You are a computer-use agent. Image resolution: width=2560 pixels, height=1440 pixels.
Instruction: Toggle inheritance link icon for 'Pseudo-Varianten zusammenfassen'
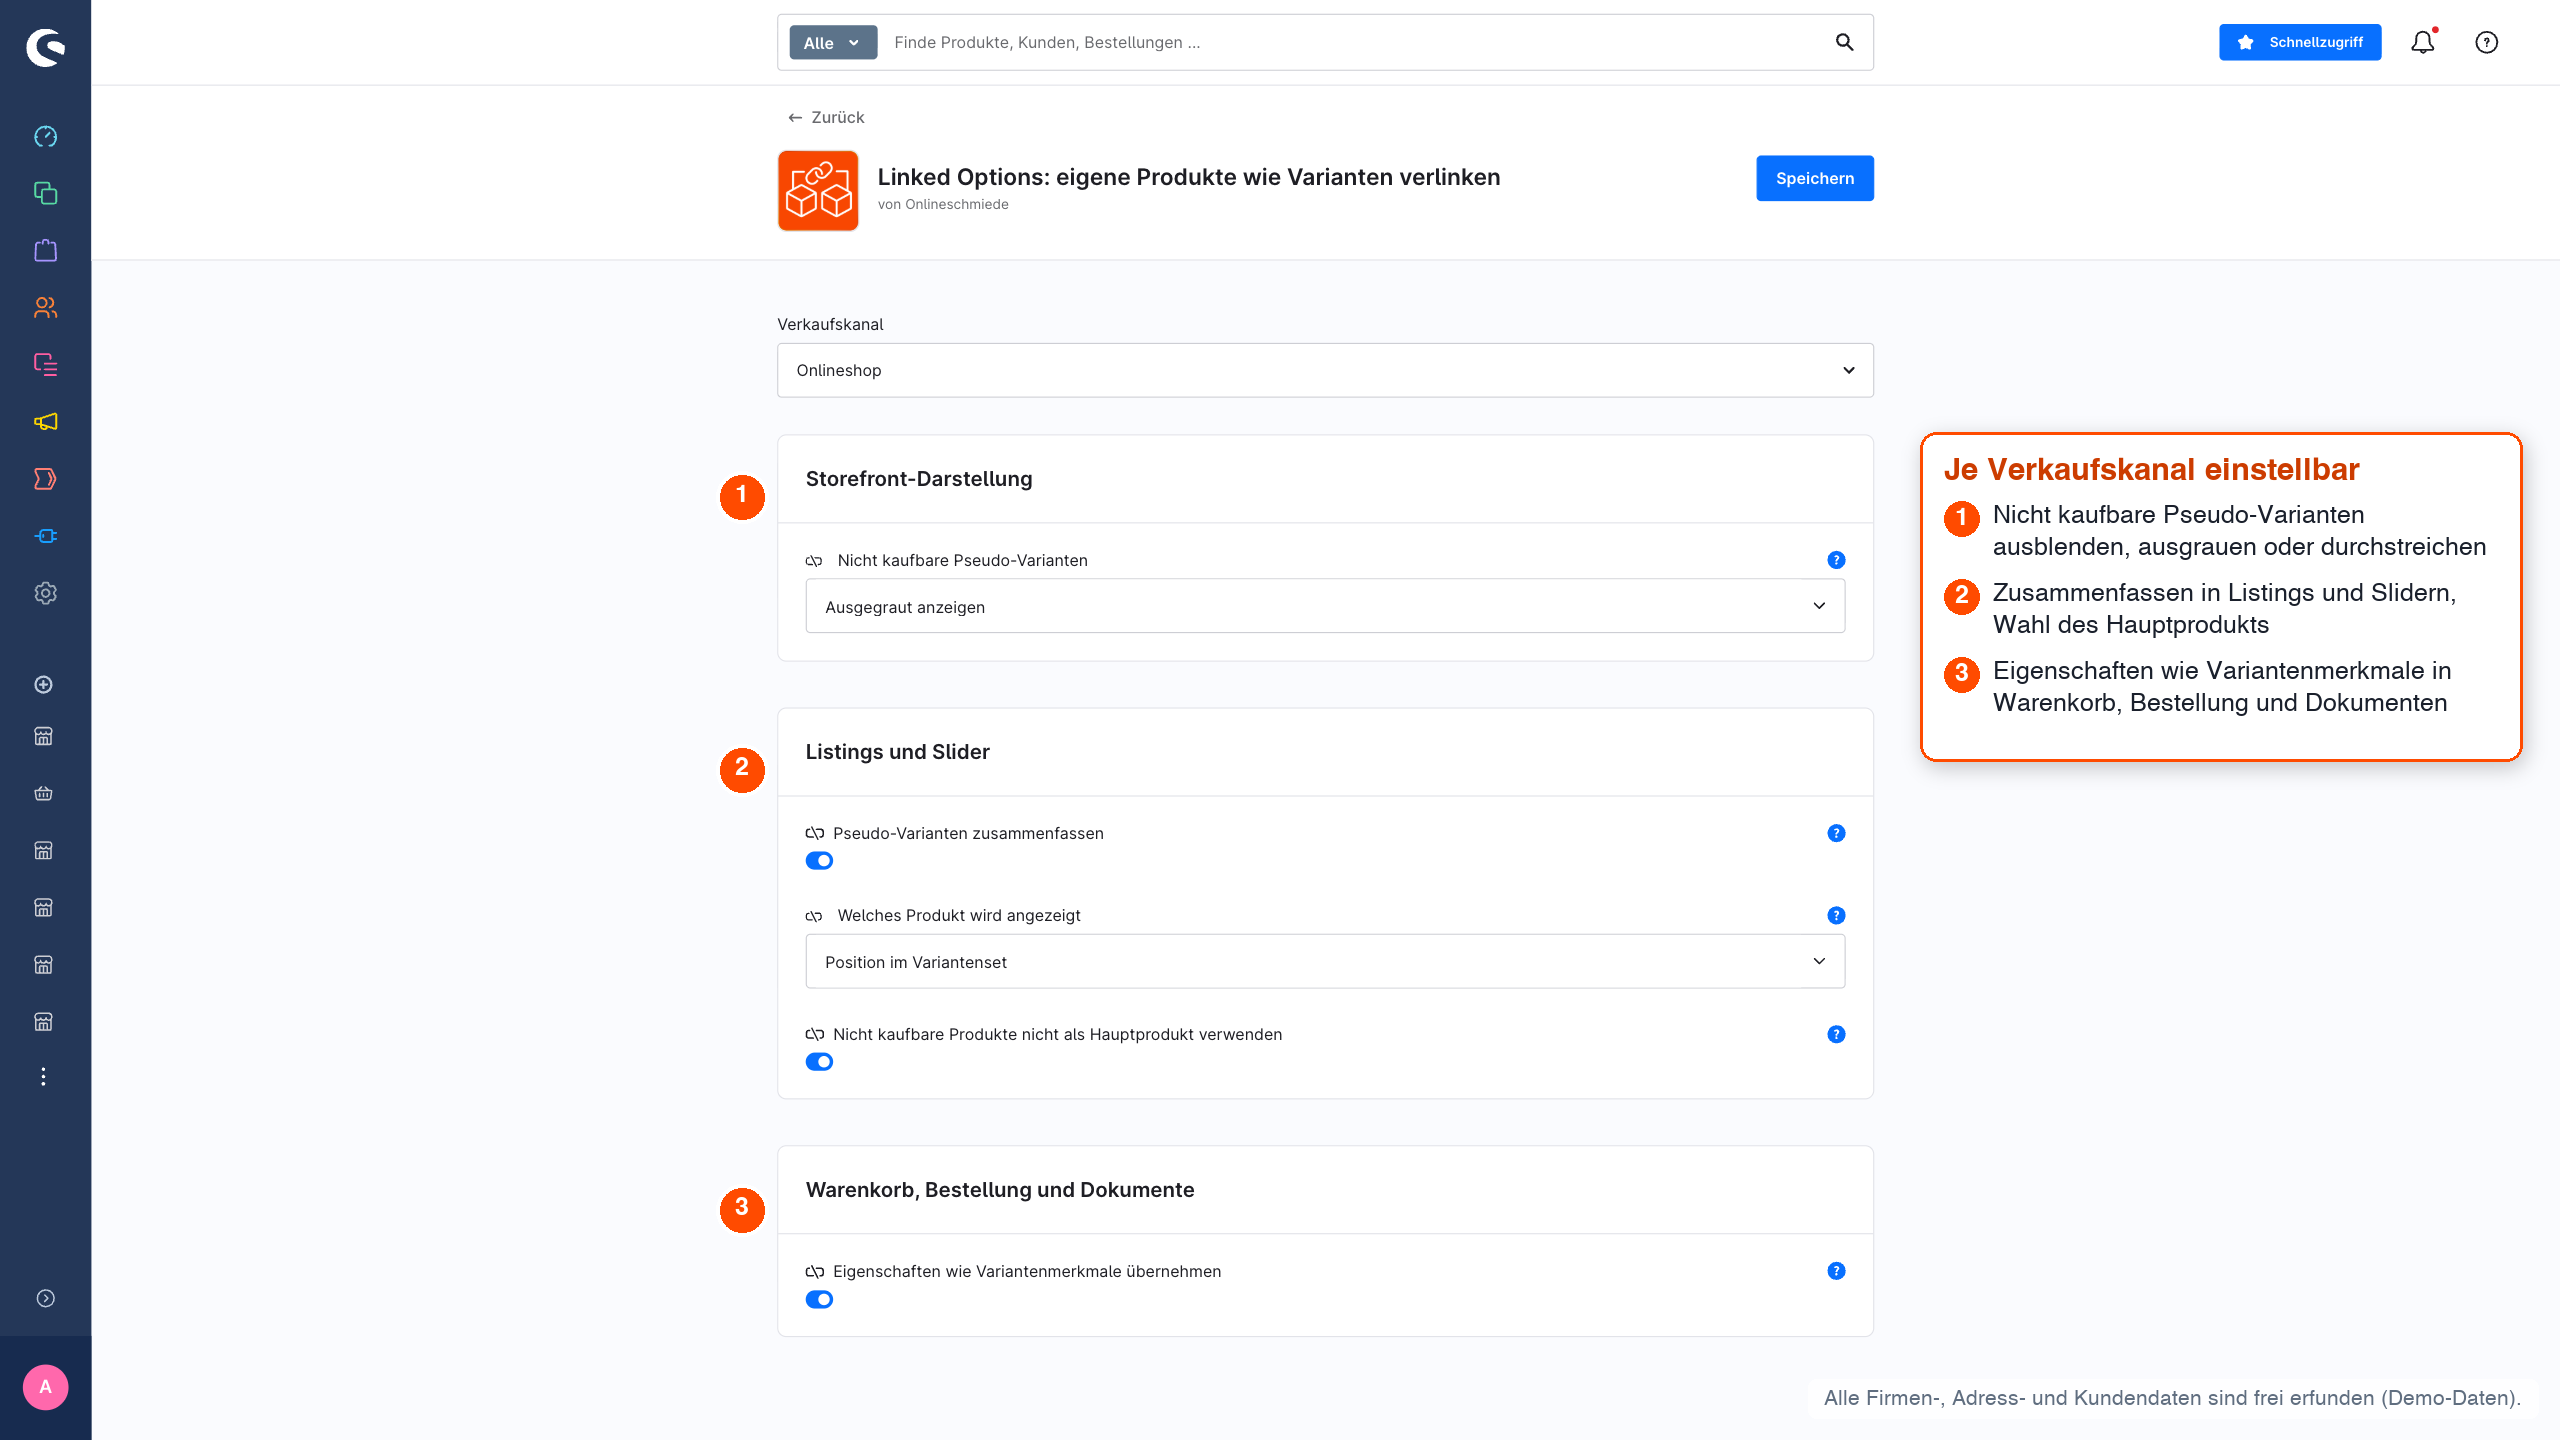(815, 833)
